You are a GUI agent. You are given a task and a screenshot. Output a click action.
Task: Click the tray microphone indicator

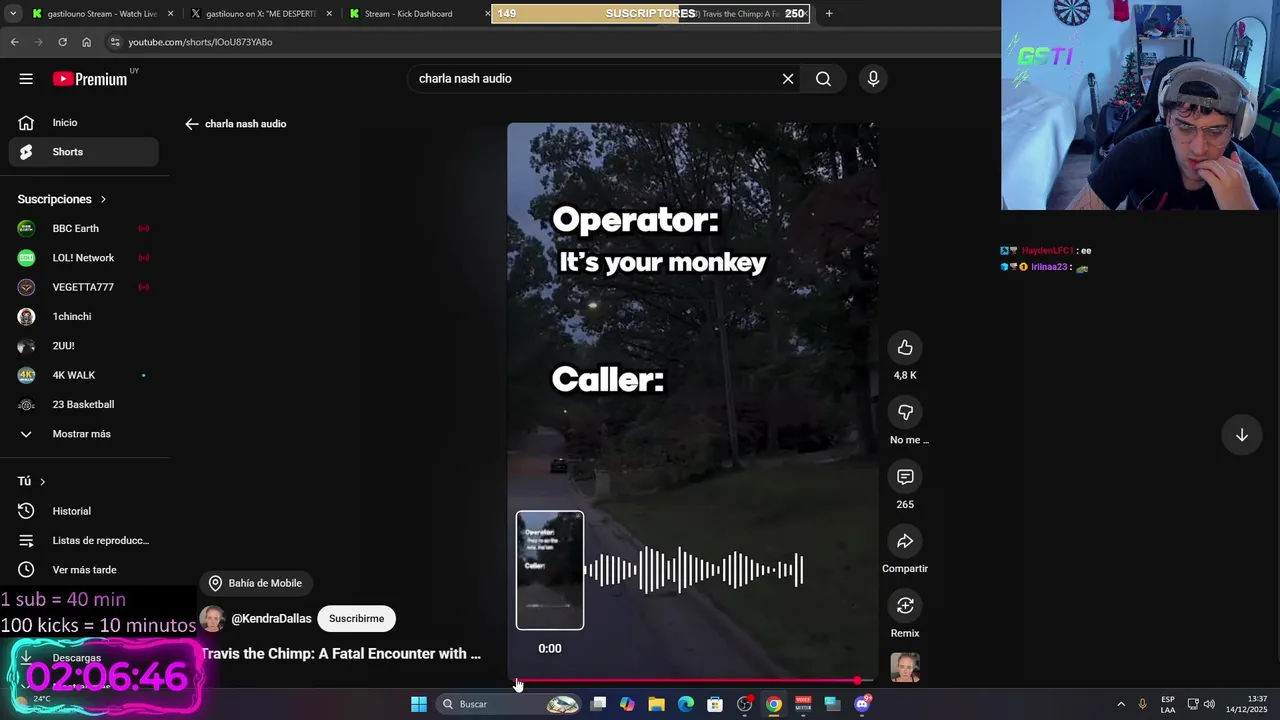1143,704
